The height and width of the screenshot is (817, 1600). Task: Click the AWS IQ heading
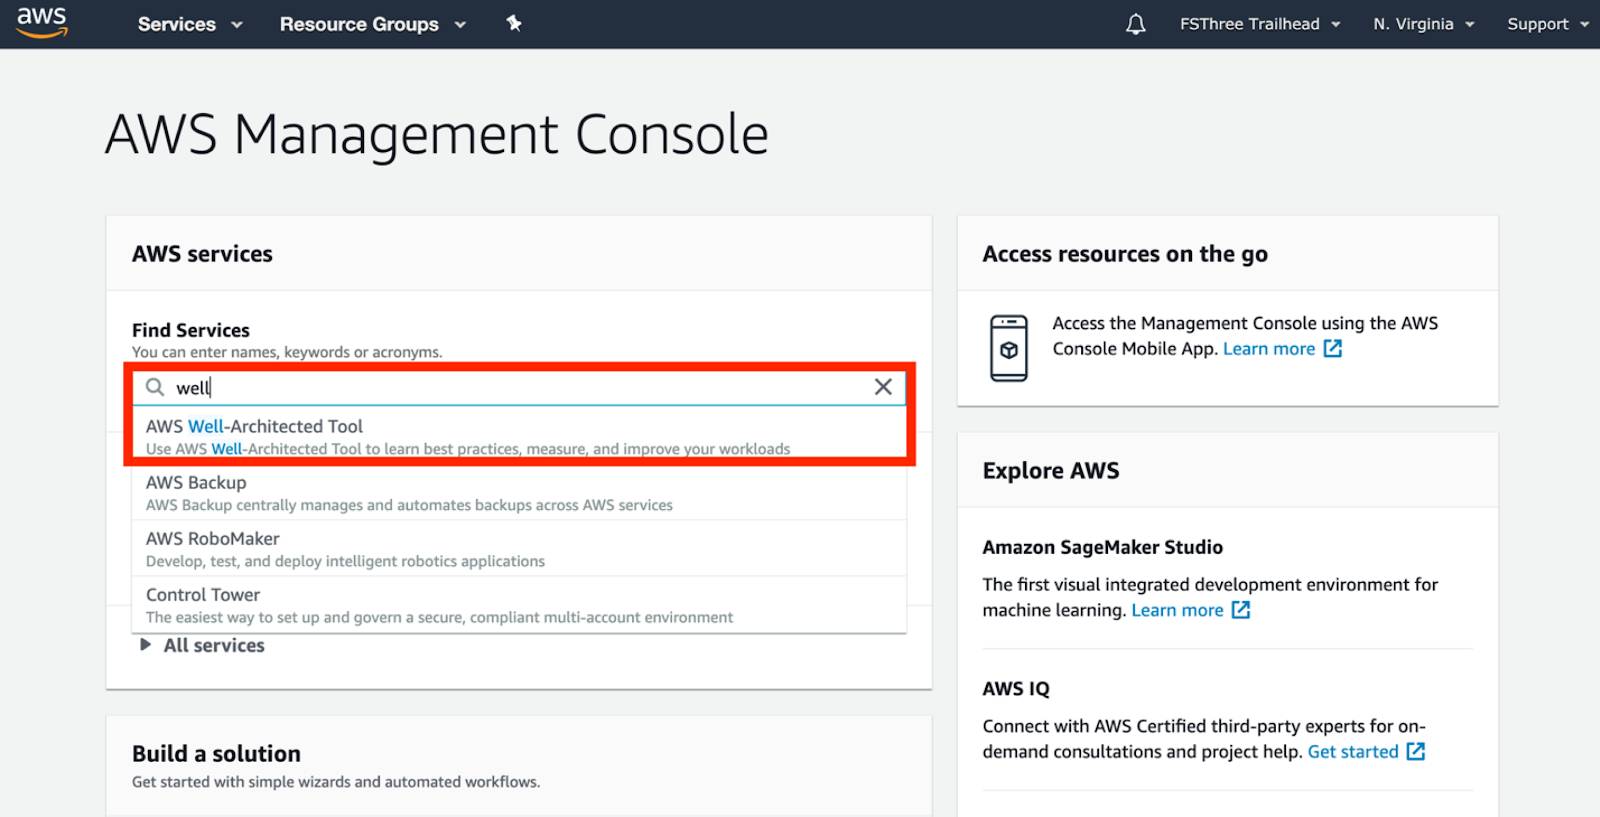click(1016, 689)
